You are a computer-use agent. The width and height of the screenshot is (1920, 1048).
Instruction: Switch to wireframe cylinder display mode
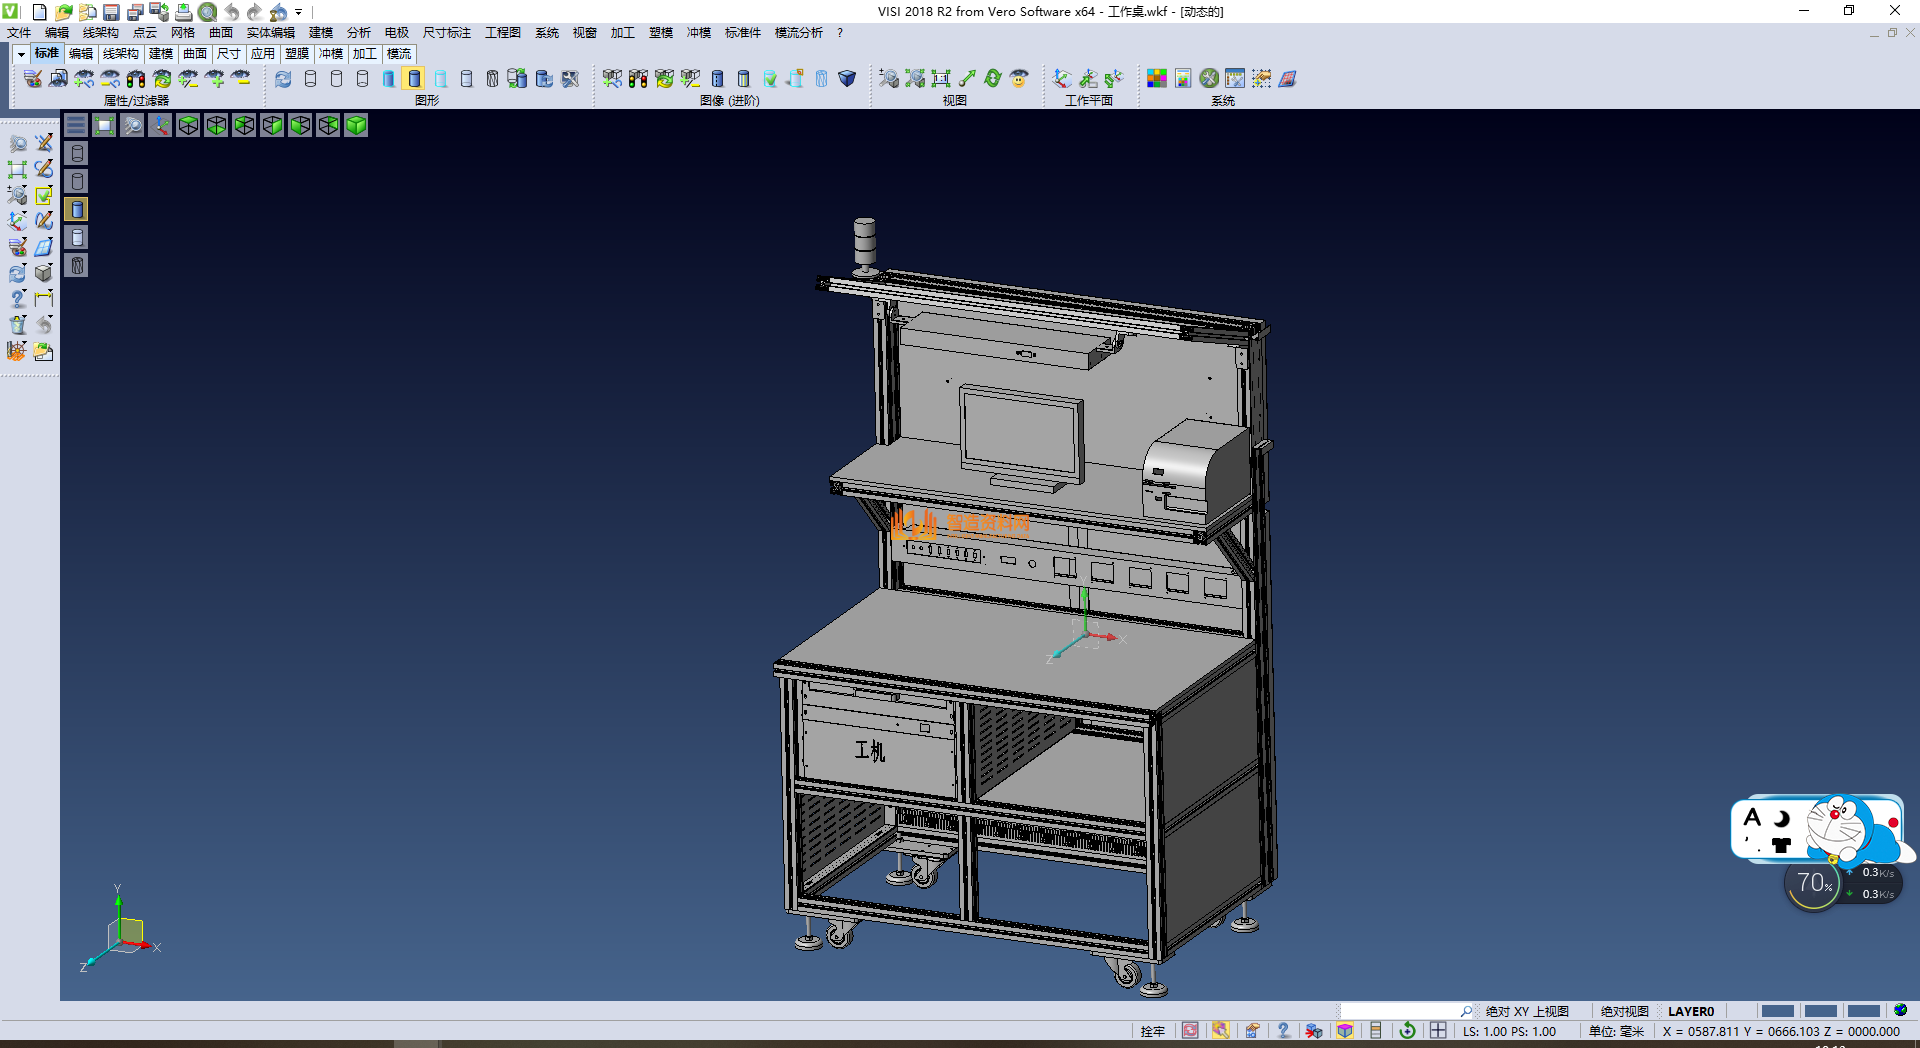click(310, 79)
